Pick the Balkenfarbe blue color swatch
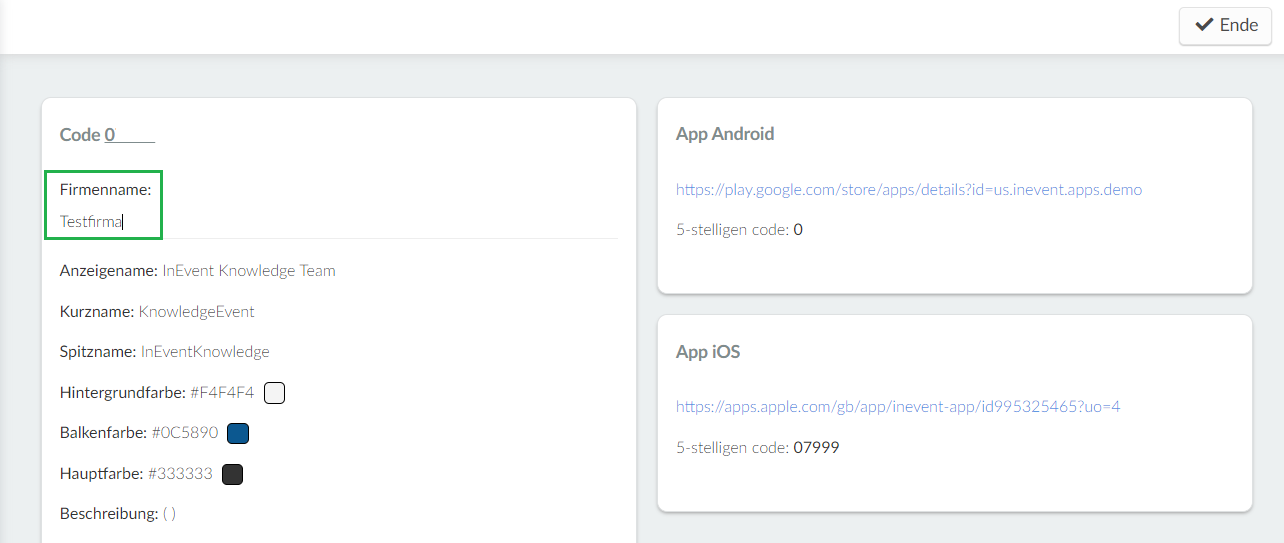Screen dimensions: 1284x543 [x=238, y=433]
